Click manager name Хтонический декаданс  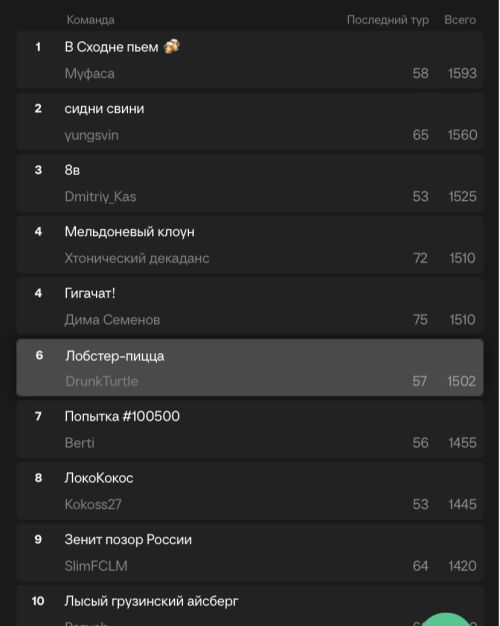tap(137, 258)
